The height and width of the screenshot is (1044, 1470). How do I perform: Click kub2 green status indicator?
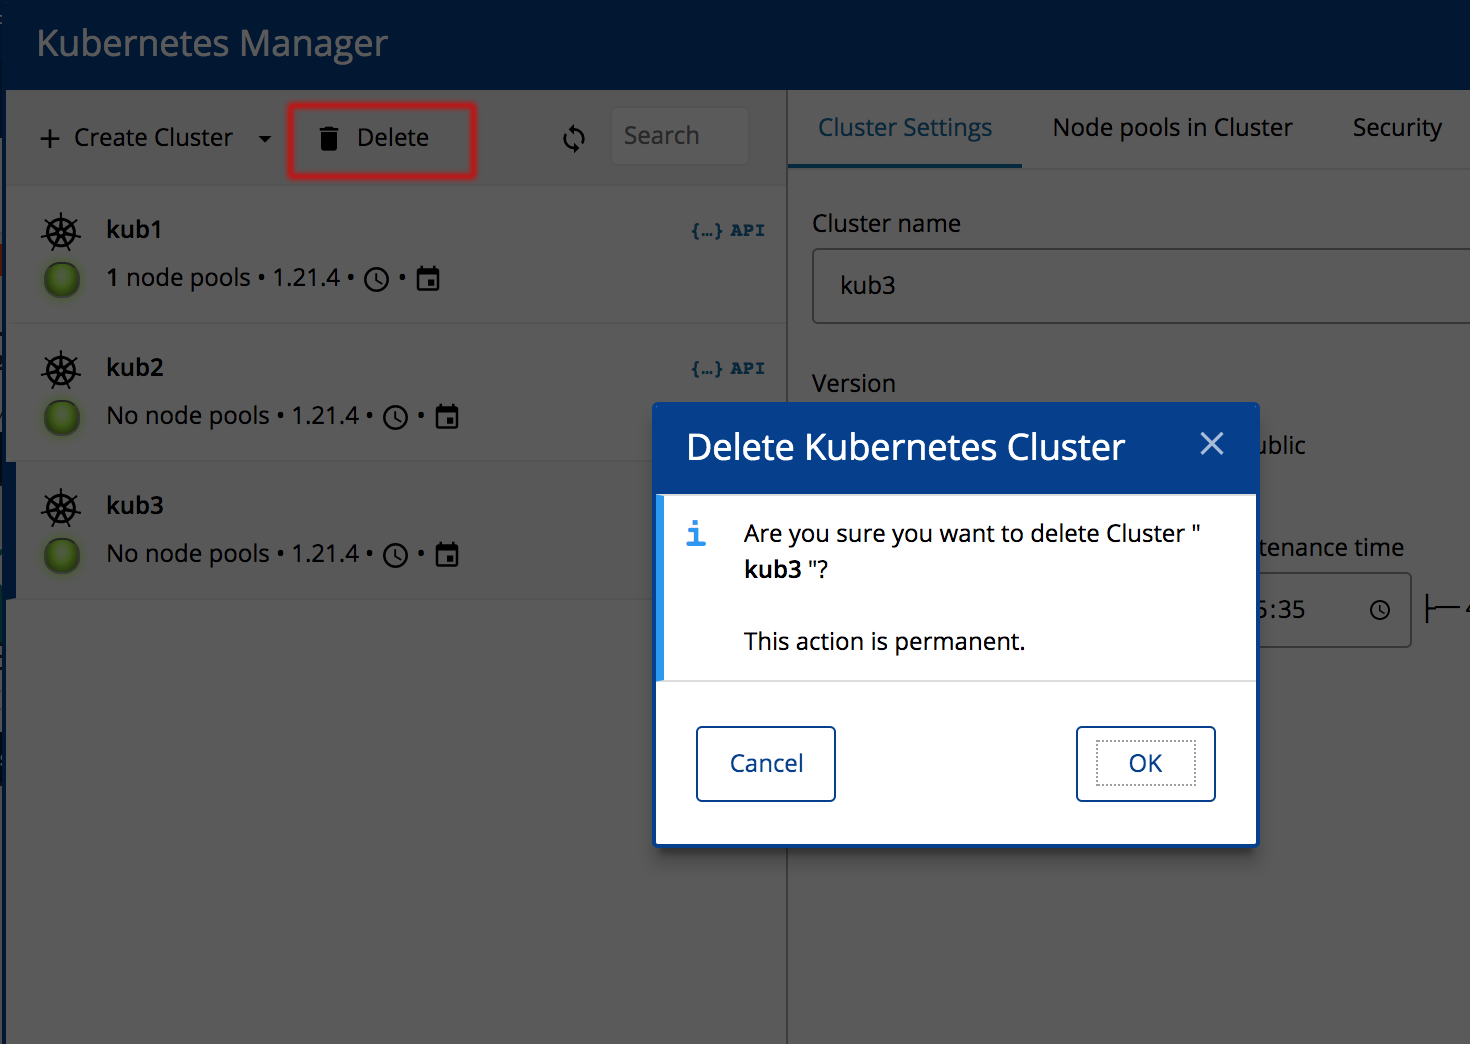62,417
